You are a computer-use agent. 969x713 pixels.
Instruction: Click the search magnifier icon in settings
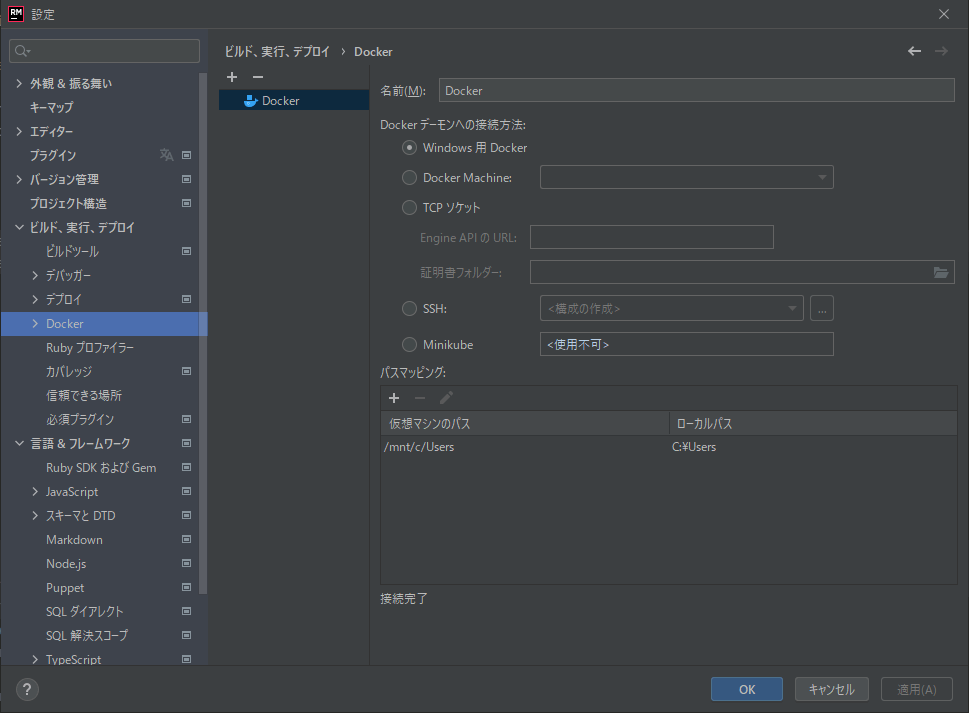[22, 51]
